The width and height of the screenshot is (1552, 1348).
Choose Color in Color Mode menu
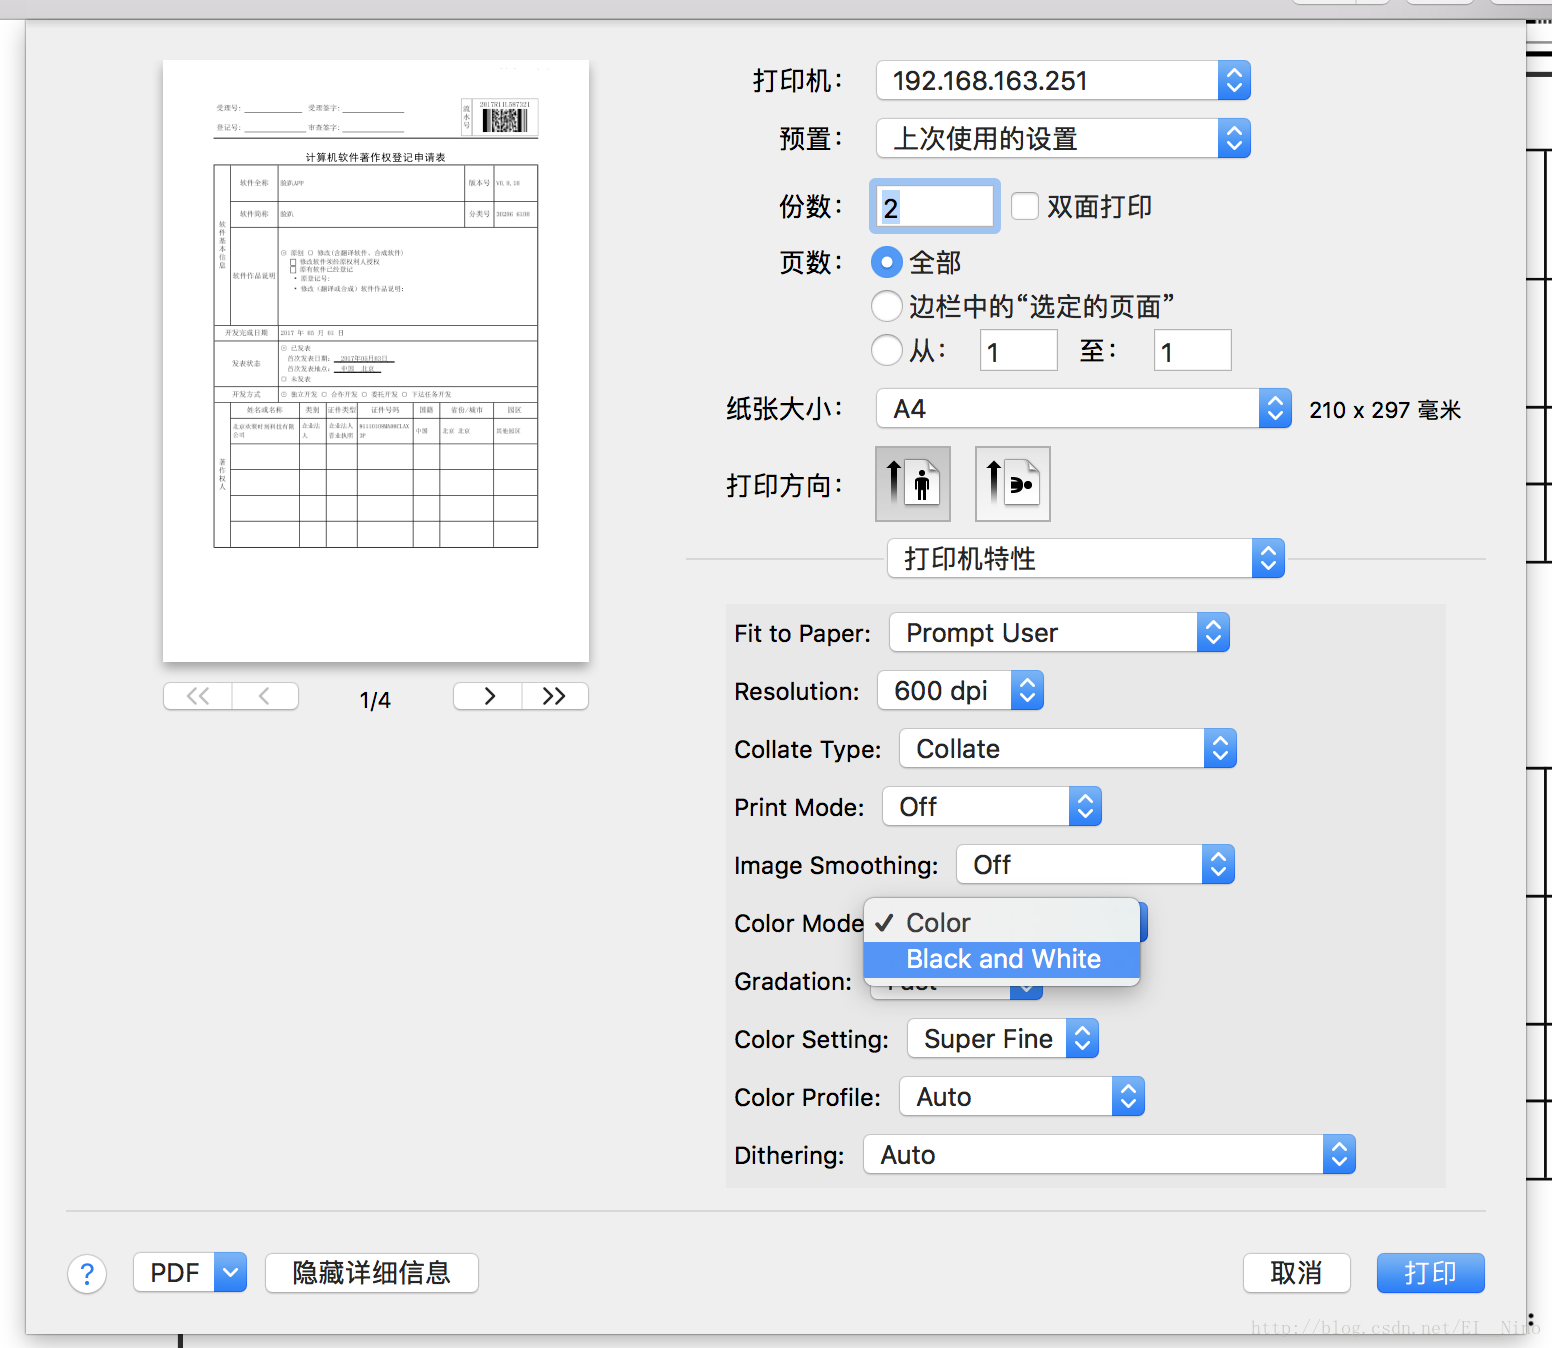click(1002, 922)
